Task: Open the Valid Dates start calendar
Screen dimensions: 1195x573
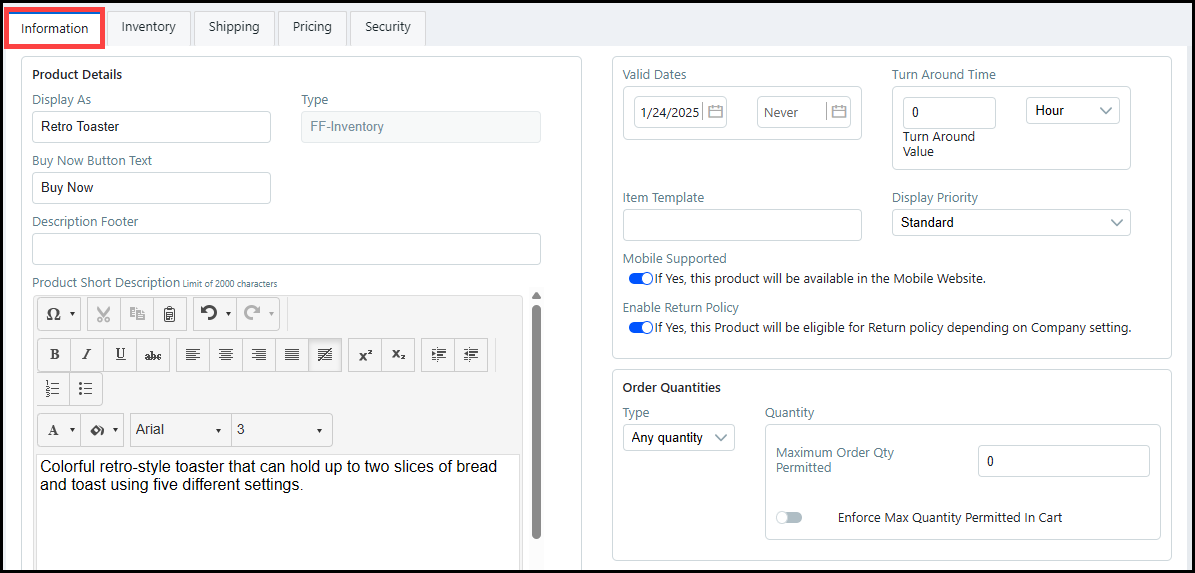Action: click(x=715, y=112)
